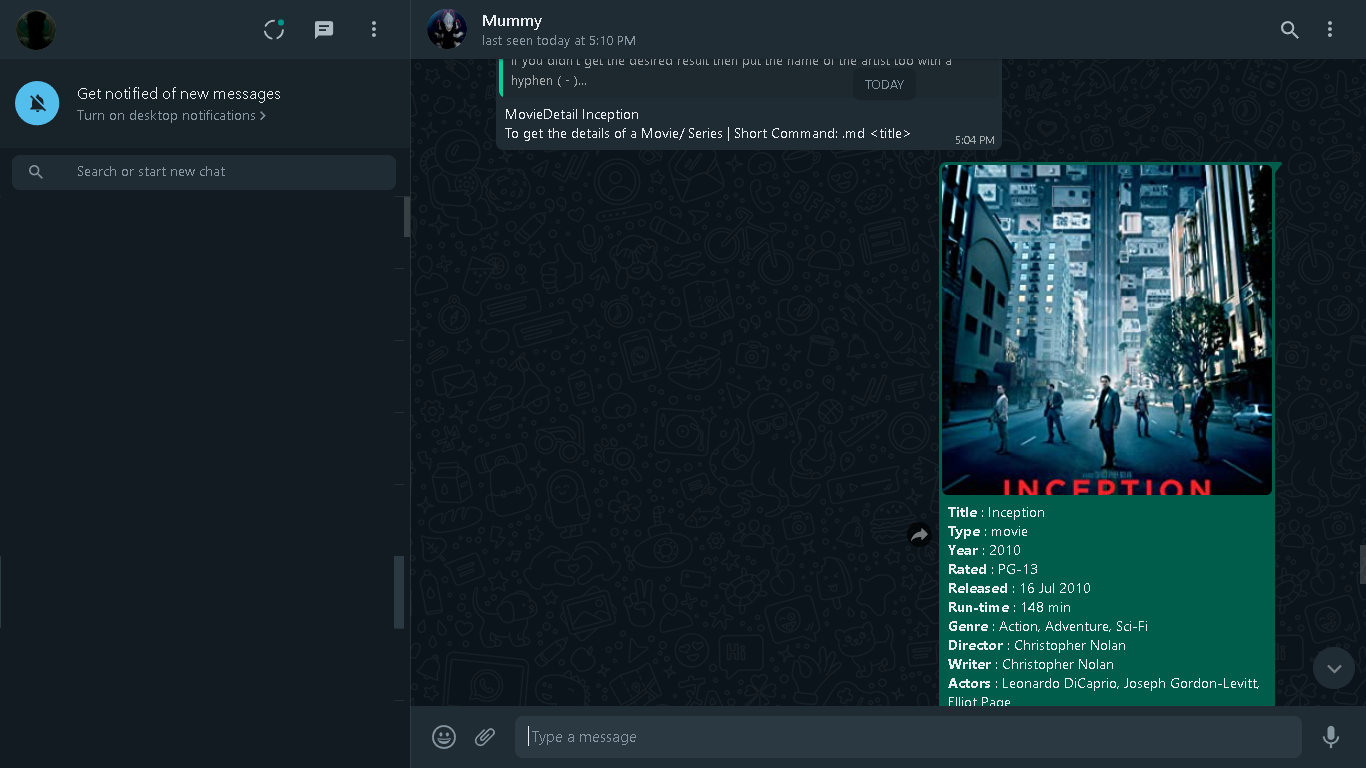Click 'last seen today at 5:10 PM' text
The height and width of the screenshot is (768, 1366).
(x=559, y=41)
